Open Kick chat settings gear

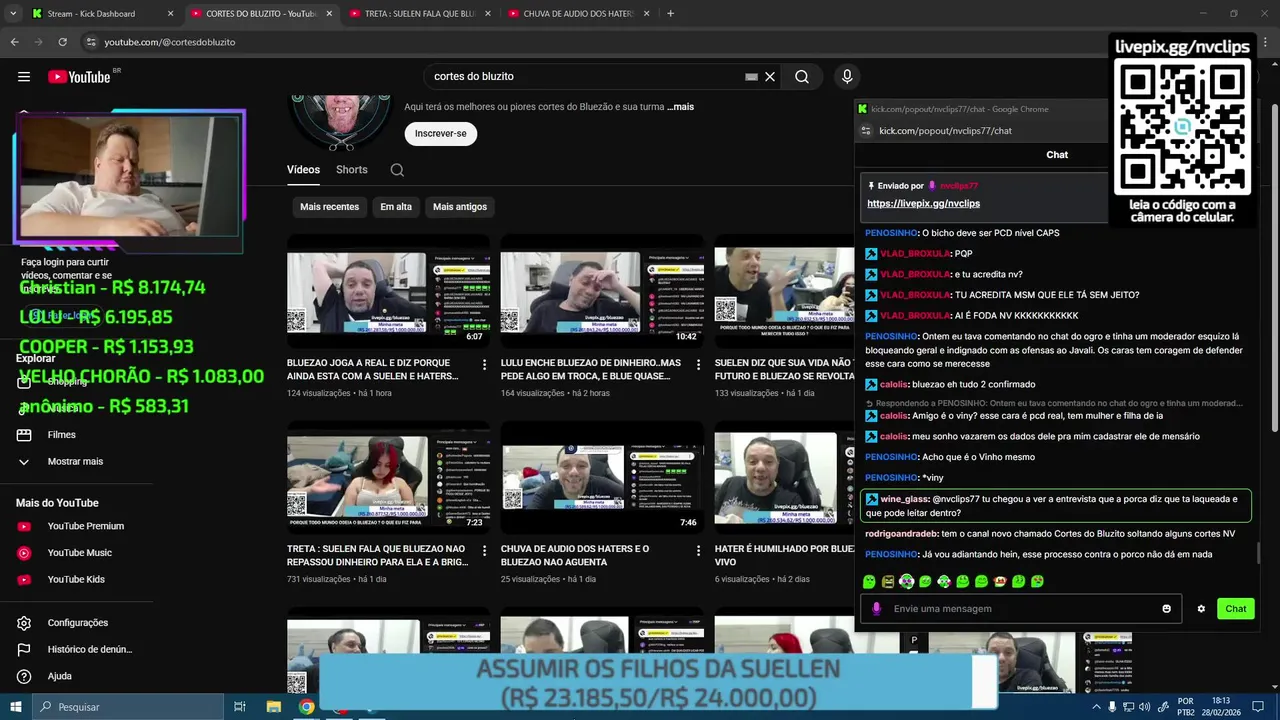(x=1201, y=609)
